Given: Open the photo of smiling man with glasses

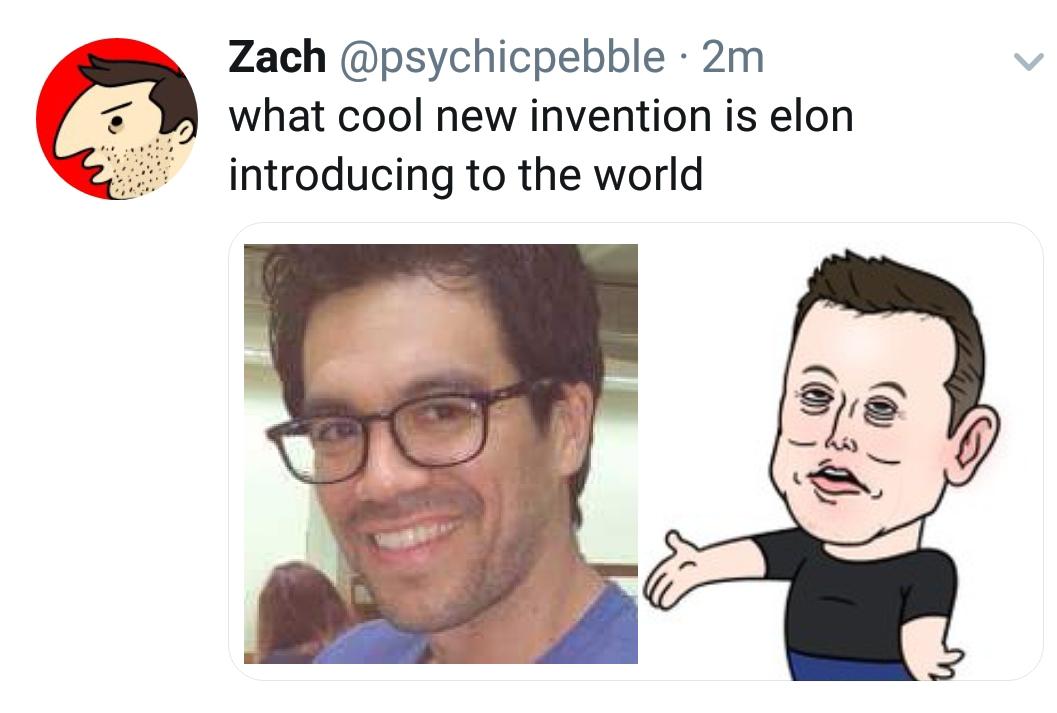Looking at the screenshot, I should (x=441, y=454).
